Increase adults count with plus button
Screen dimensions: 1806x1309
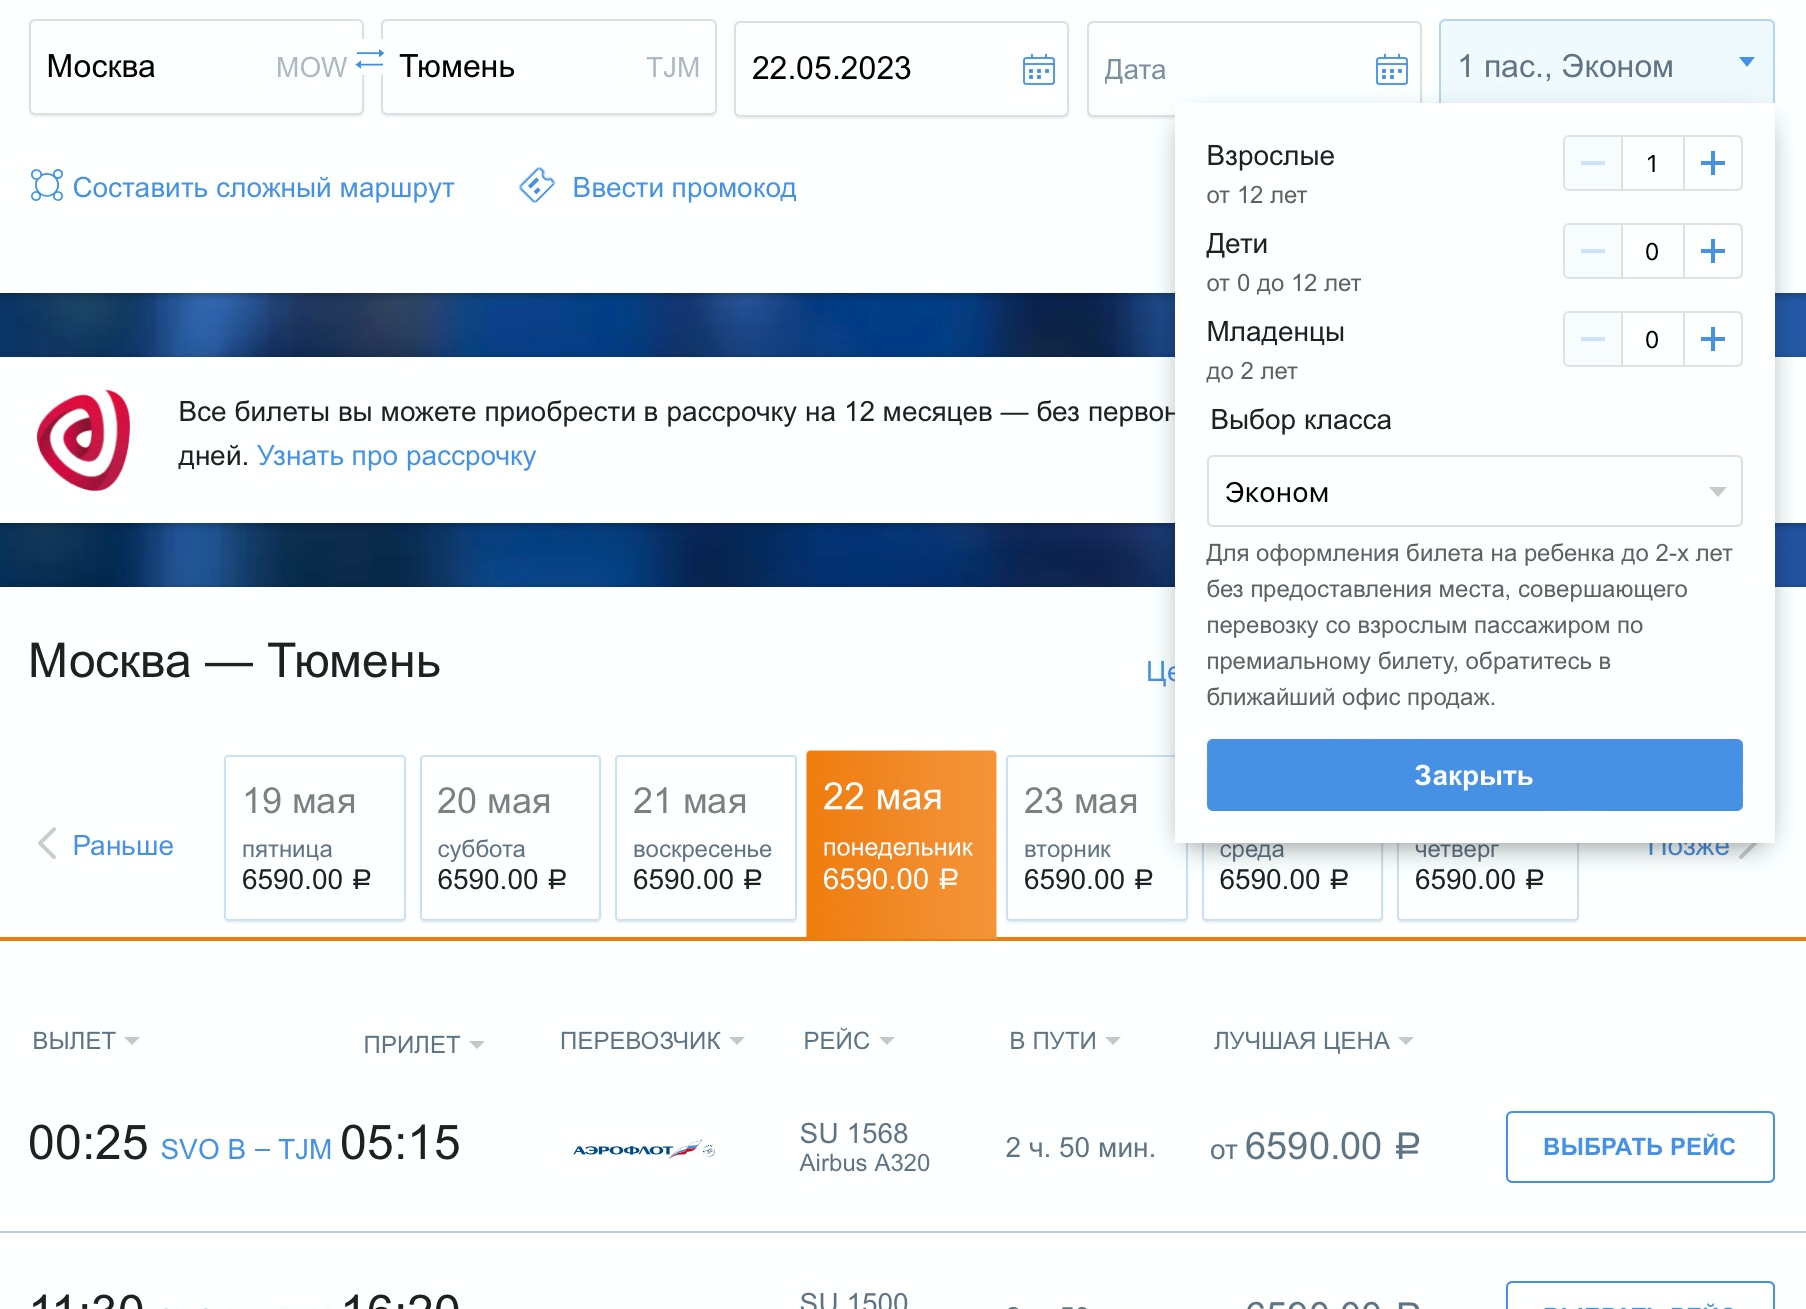tap(1712, 163)
